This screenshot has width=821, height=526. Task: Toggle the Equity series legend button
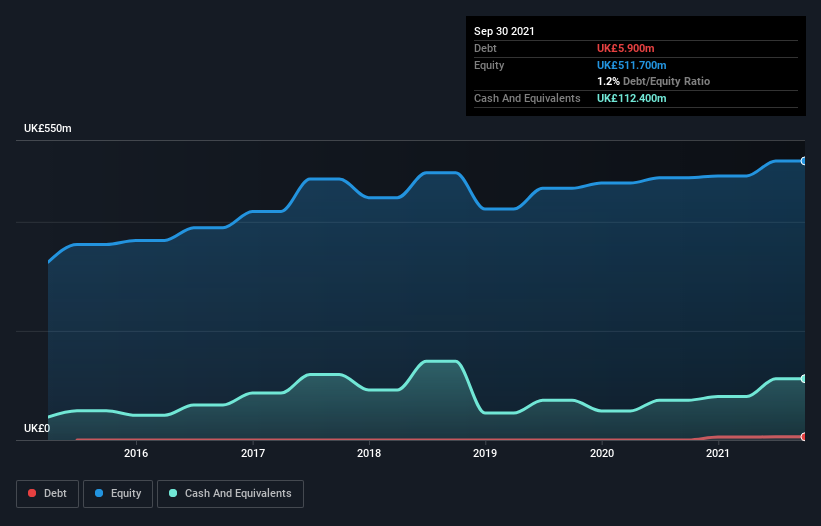(118, 494)
